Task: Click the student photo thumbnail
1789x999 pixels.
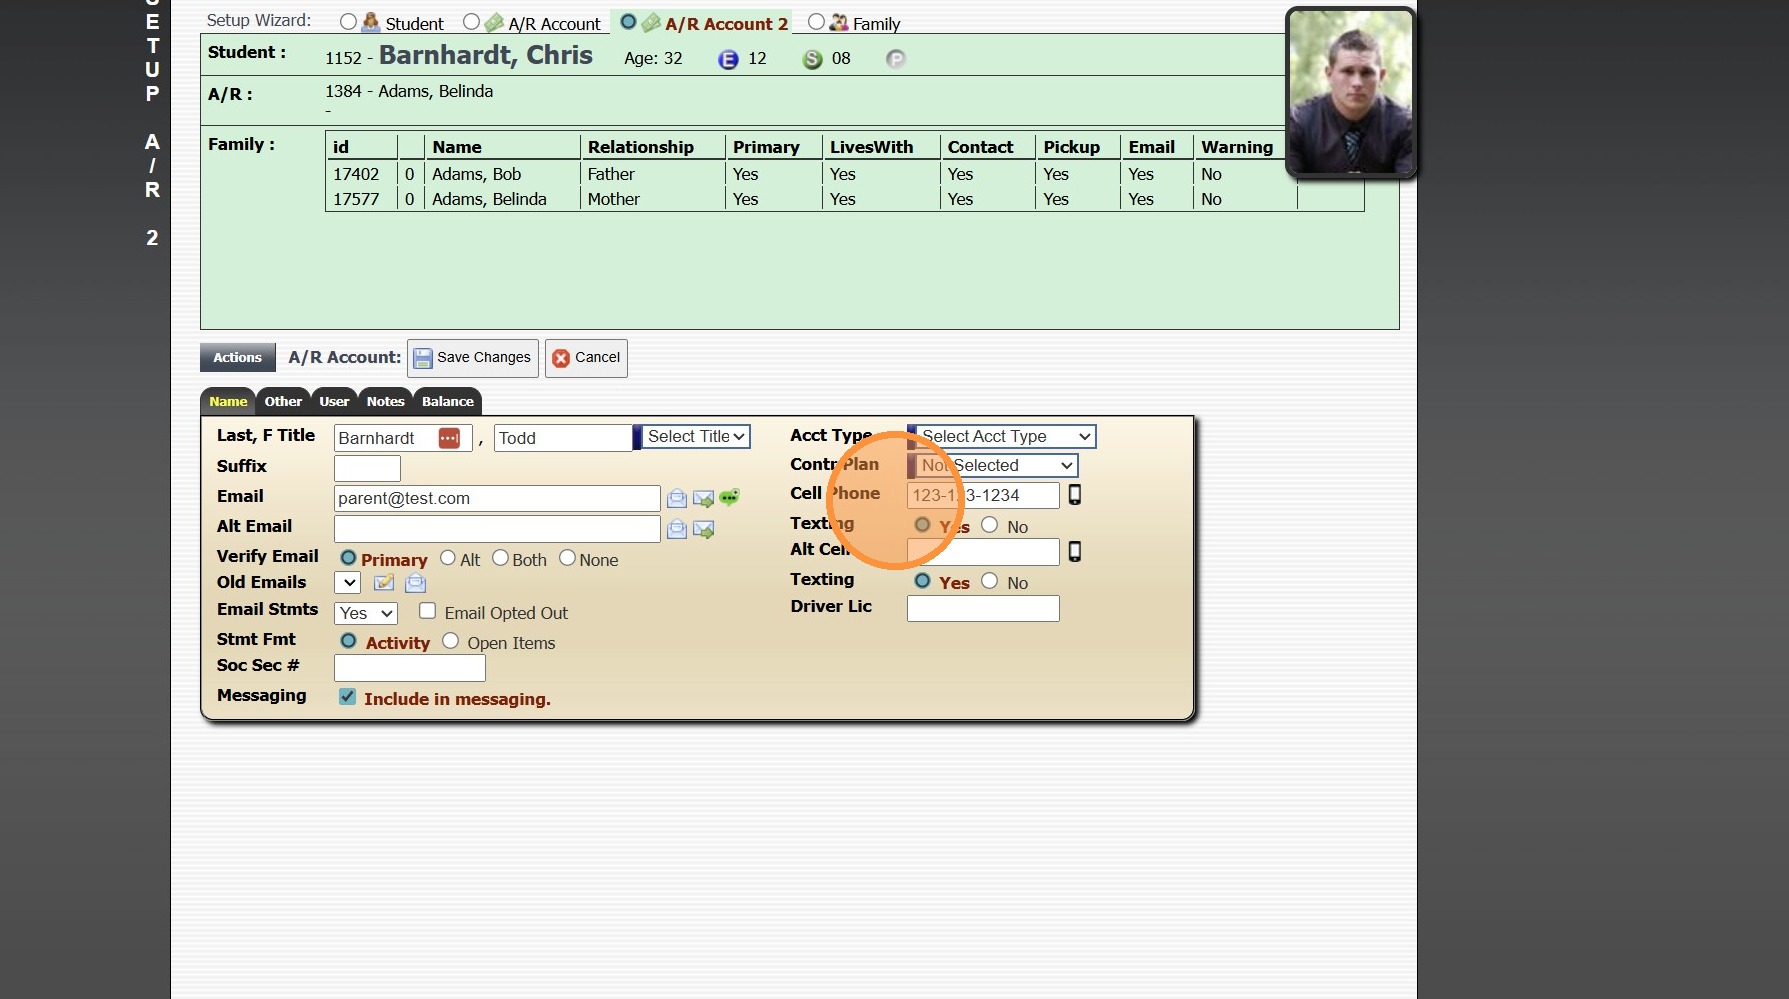Action: coord(1351,93)
